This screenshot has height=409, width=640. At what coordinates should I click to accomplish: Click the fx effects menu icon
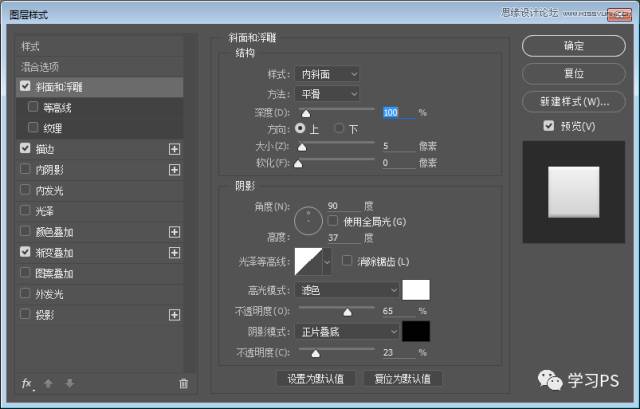point(27,383)
